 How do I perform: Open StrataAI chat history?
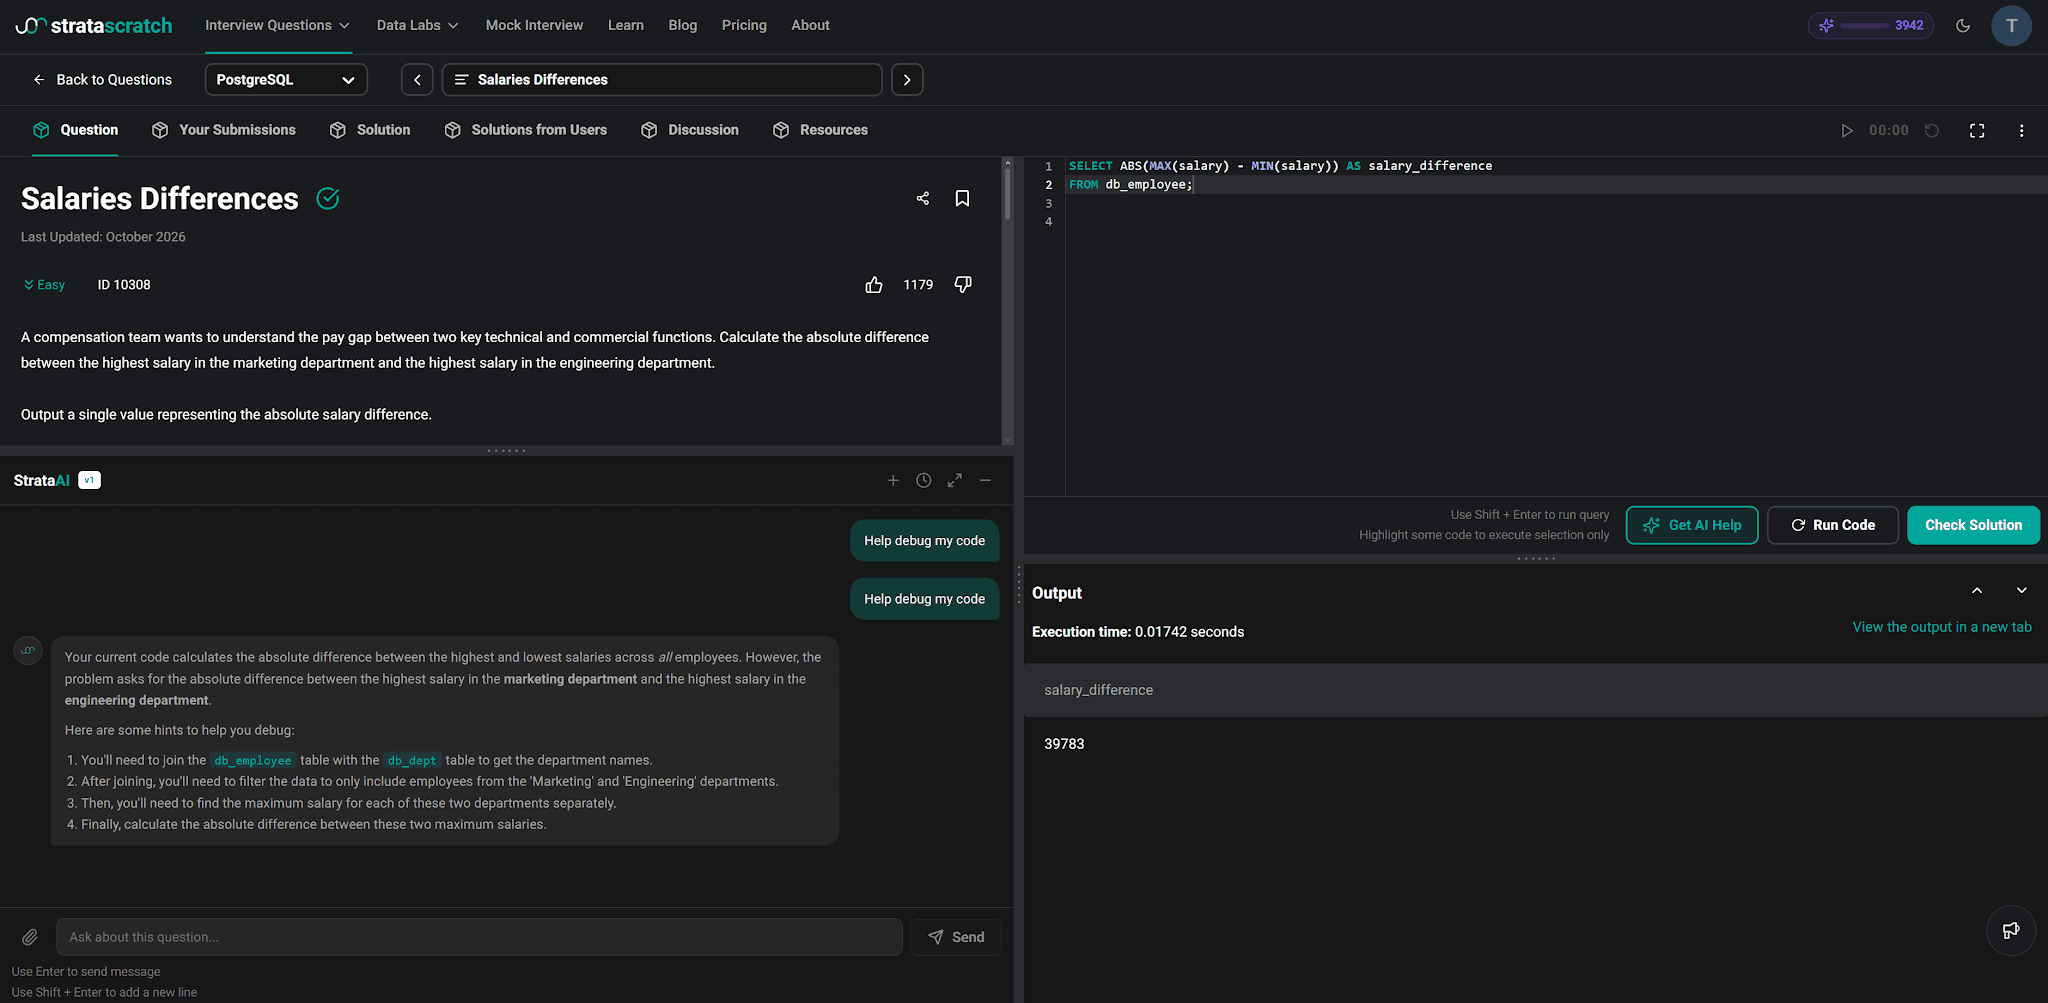pos(924,481)
